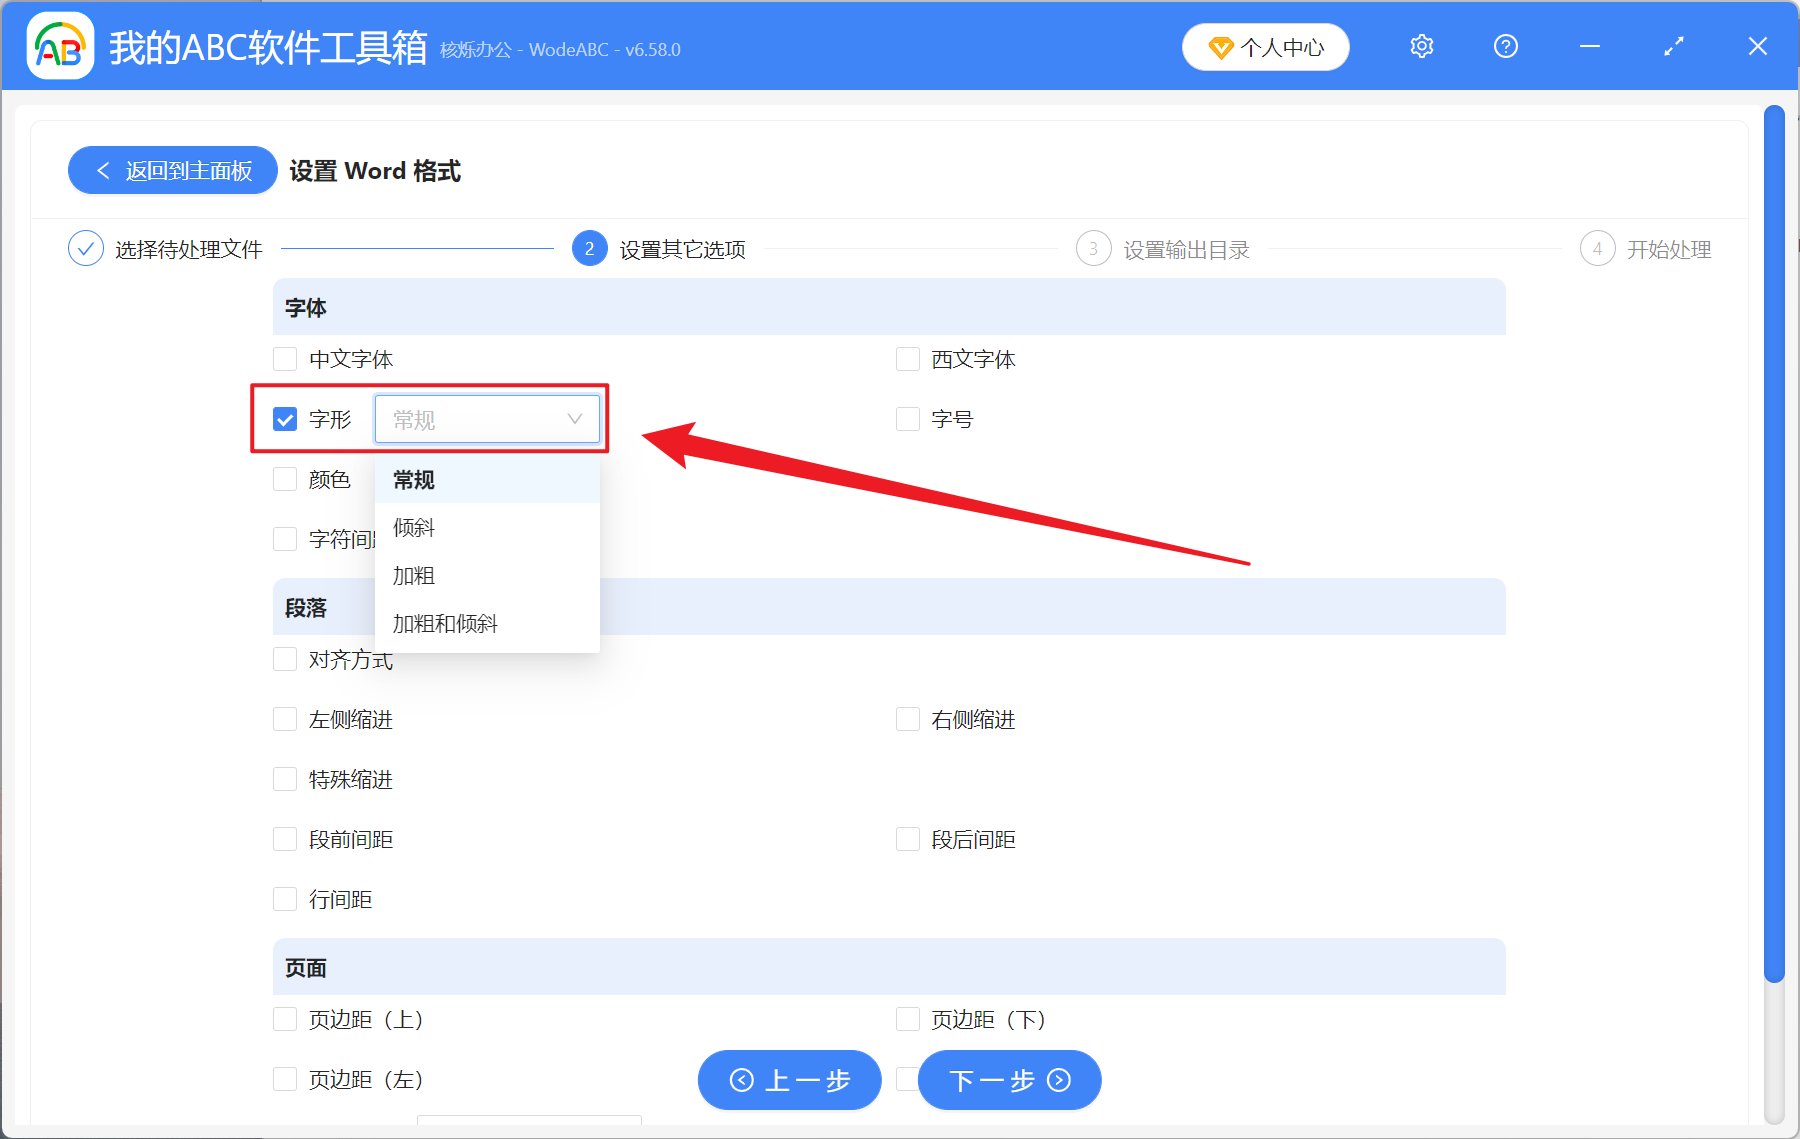Enable the 行间距 checkbox
Image resolution: width=1800 pixels, height=1139 pixels.
285,899
